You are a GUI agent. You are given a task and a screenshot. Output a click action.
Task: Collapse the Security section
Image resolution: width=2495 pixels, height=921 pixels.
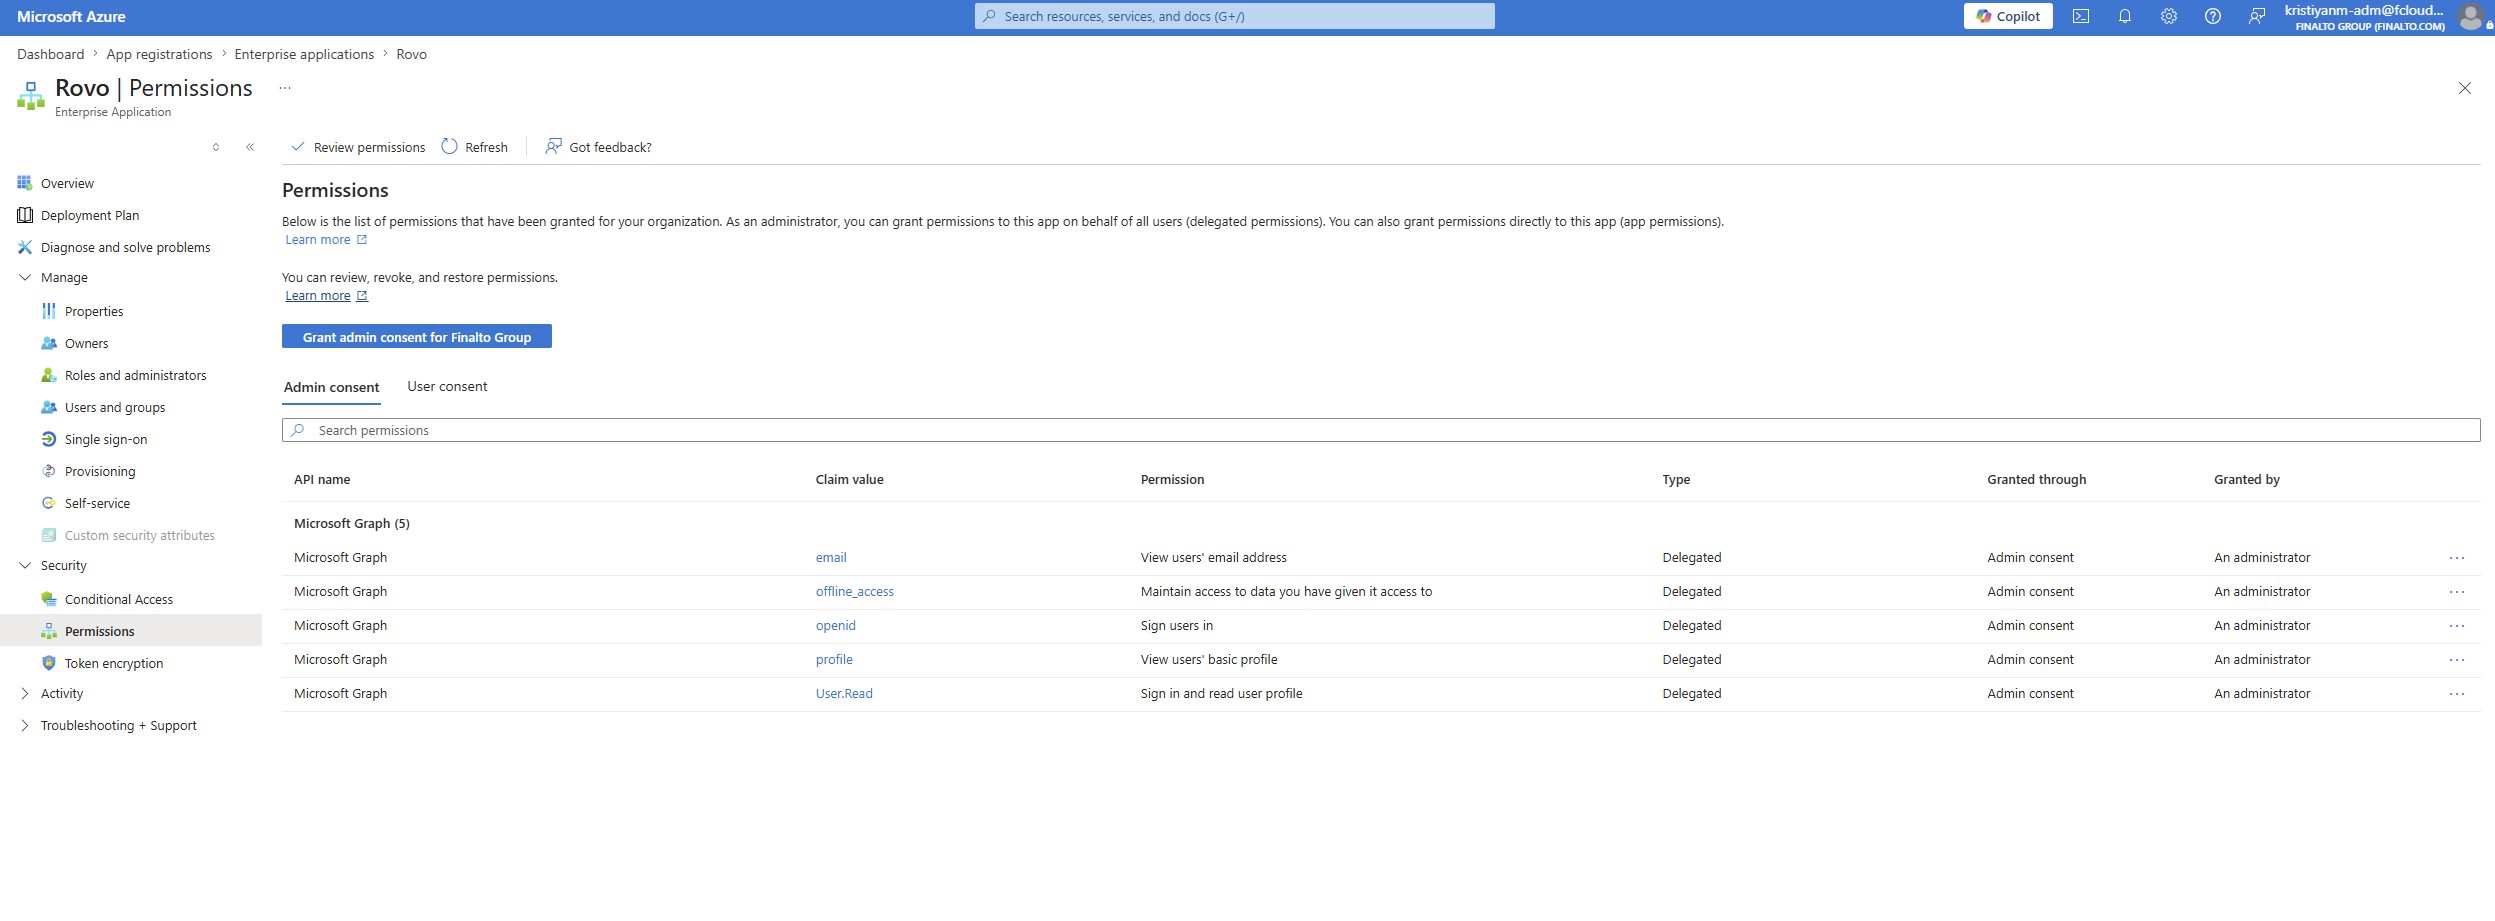point(25,565)
